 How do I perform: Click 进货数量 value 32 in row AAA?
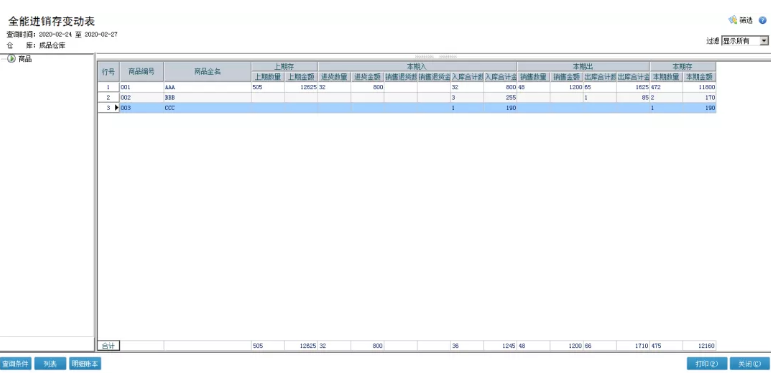(334, 87)
